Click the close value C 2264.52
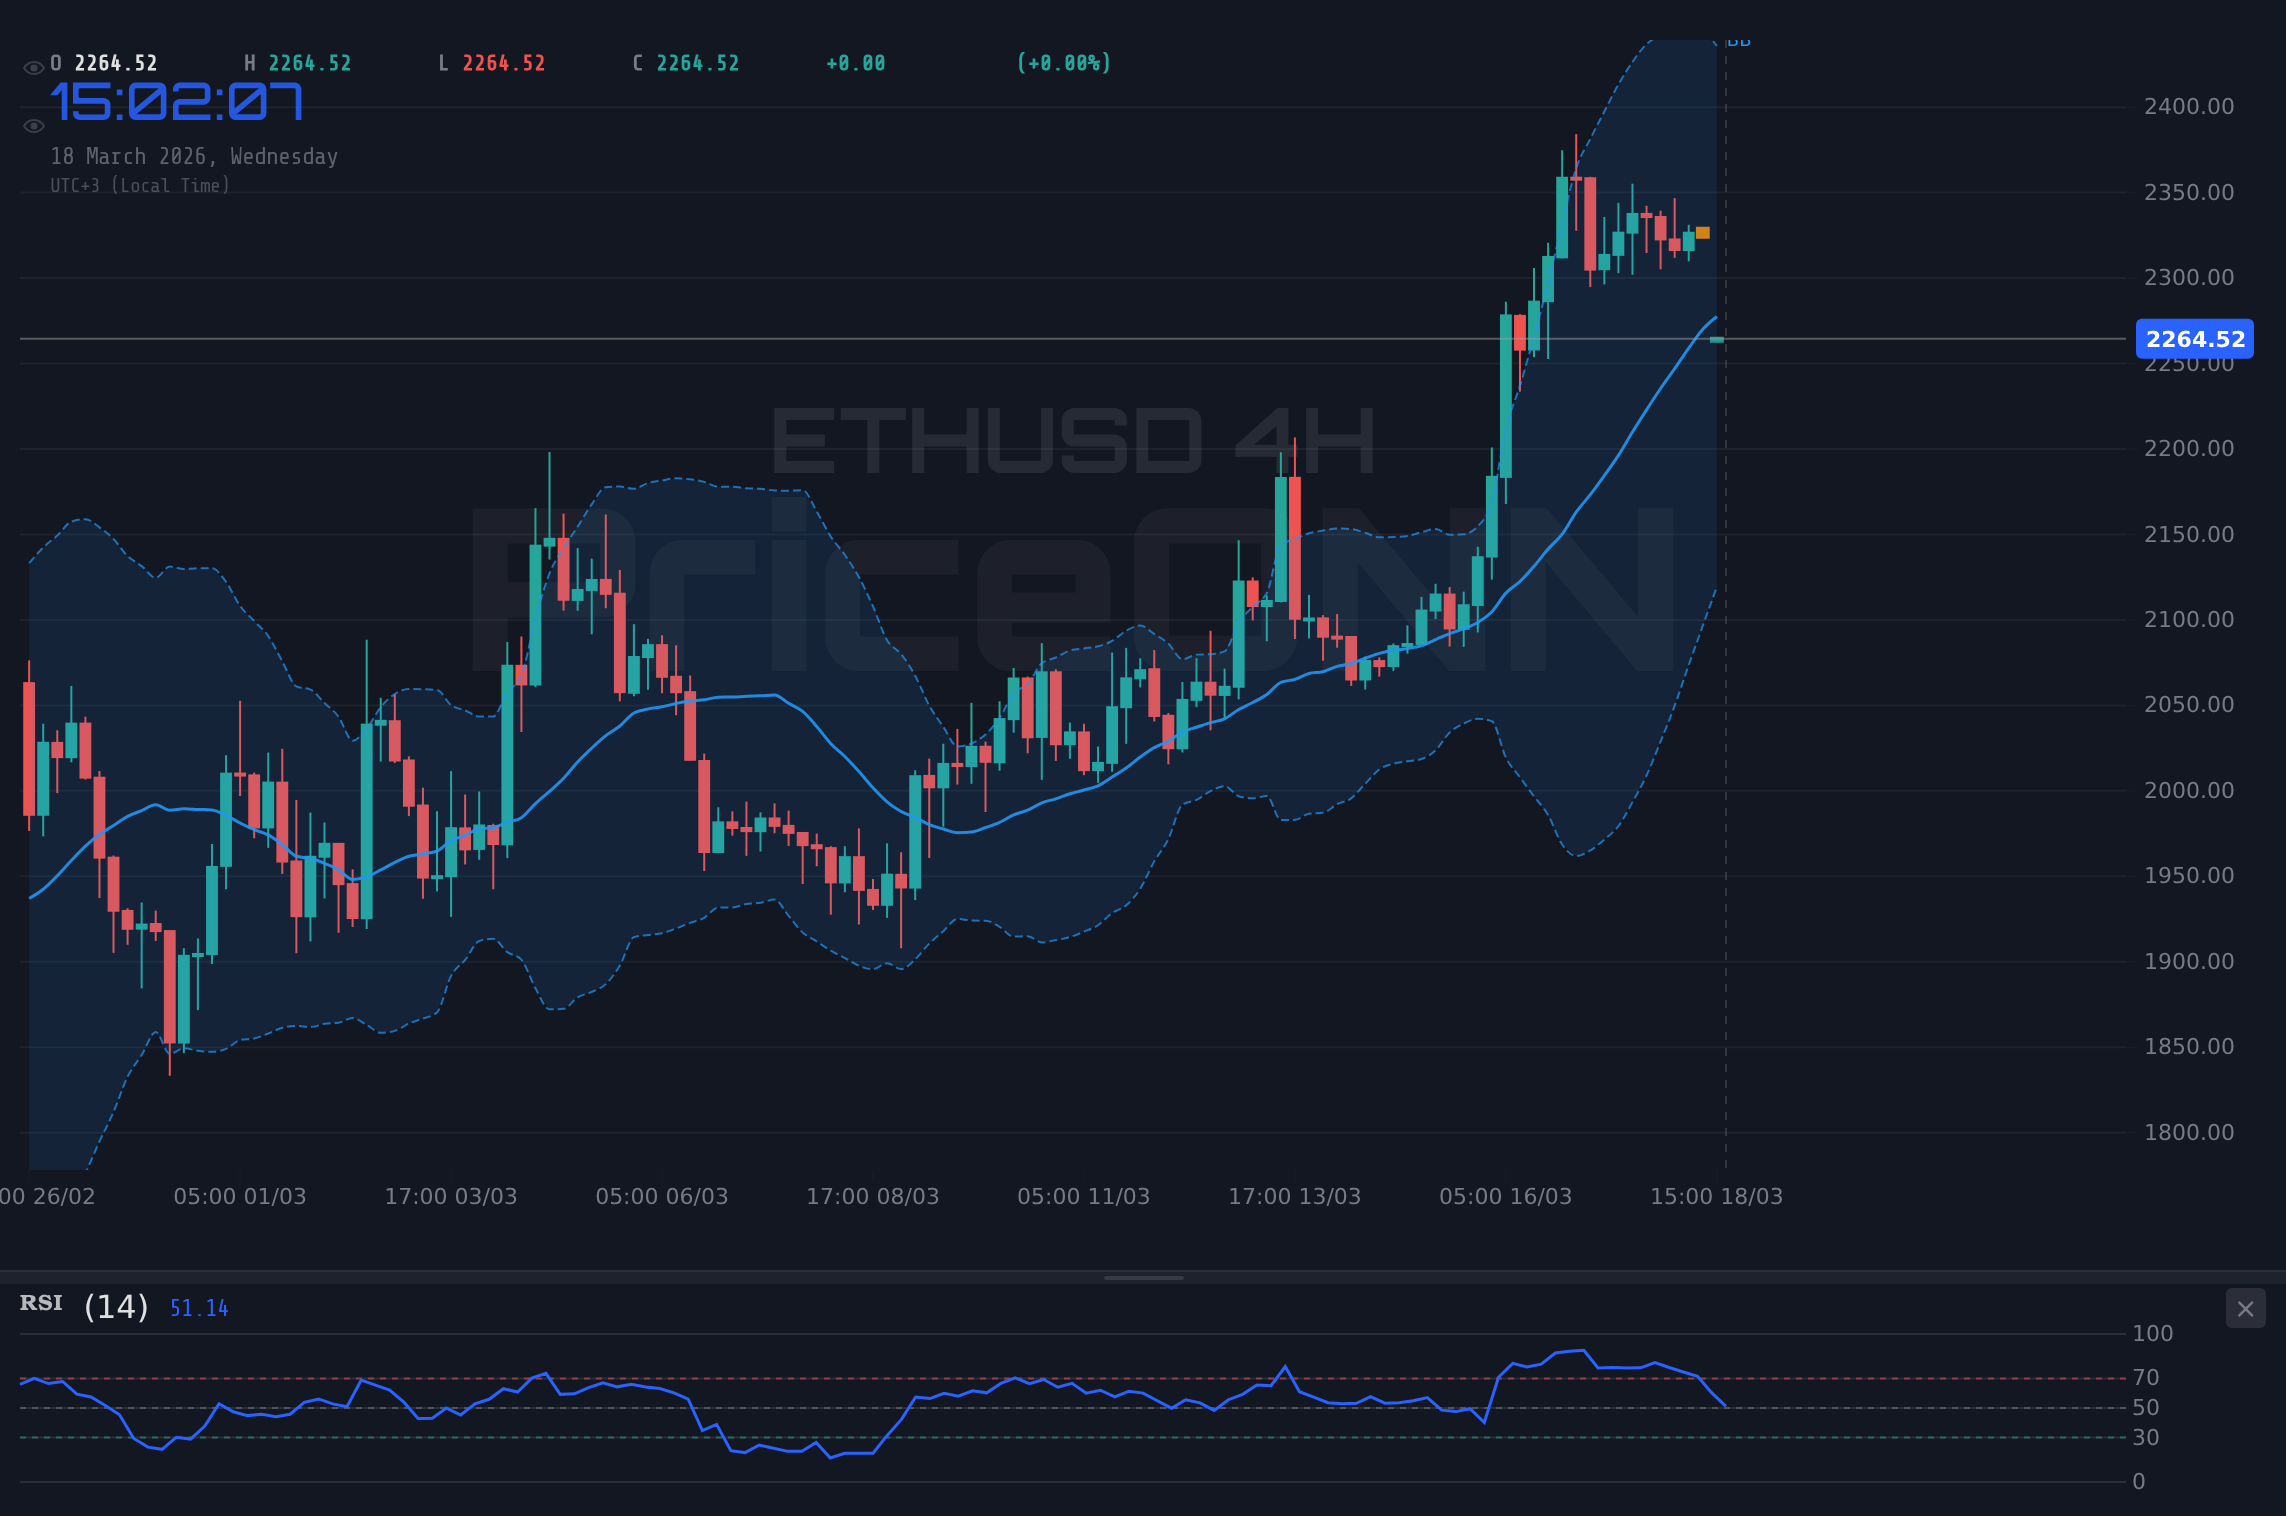Viewport: 2286px width, 1516px height. pos(685,62)
